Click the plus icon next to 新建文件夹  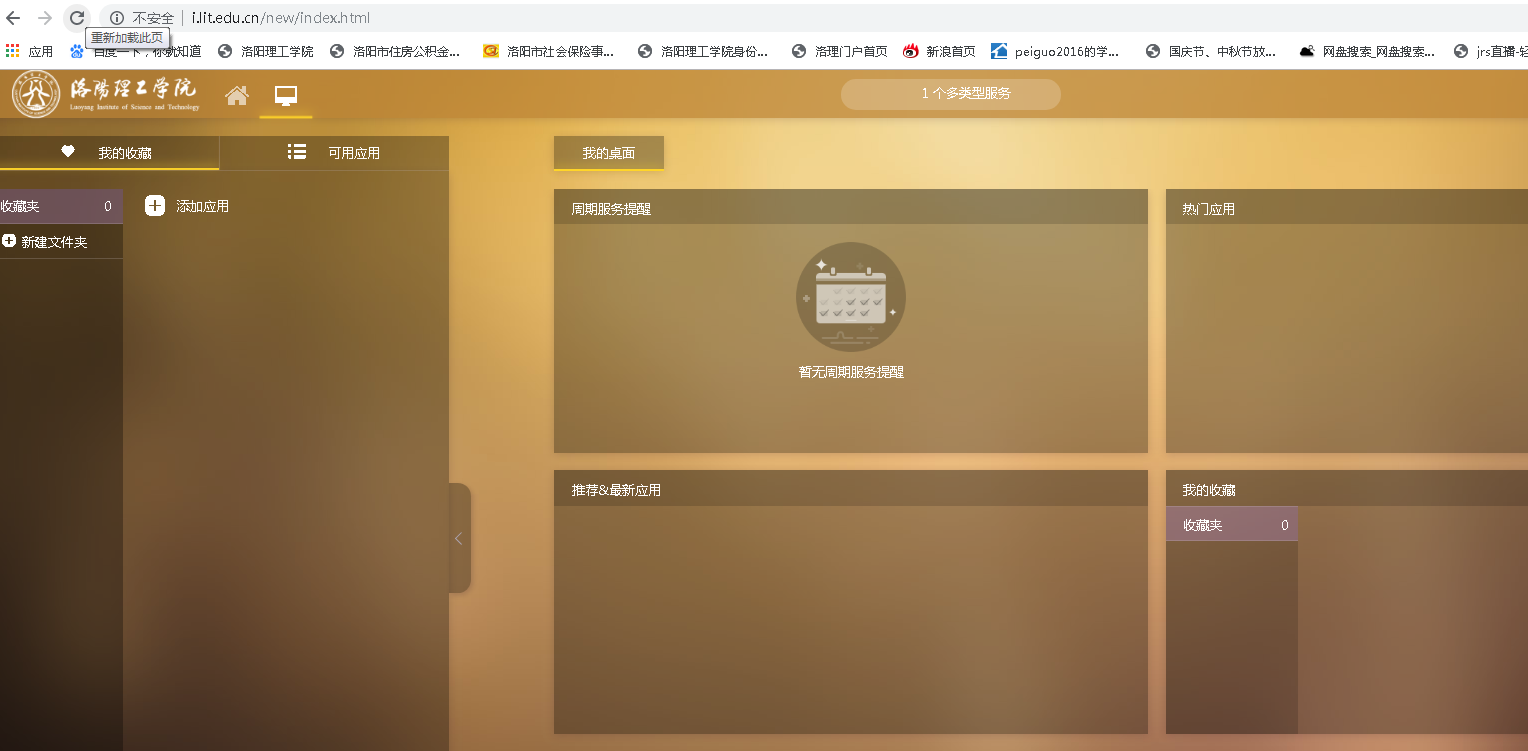(x=9, y=241)
